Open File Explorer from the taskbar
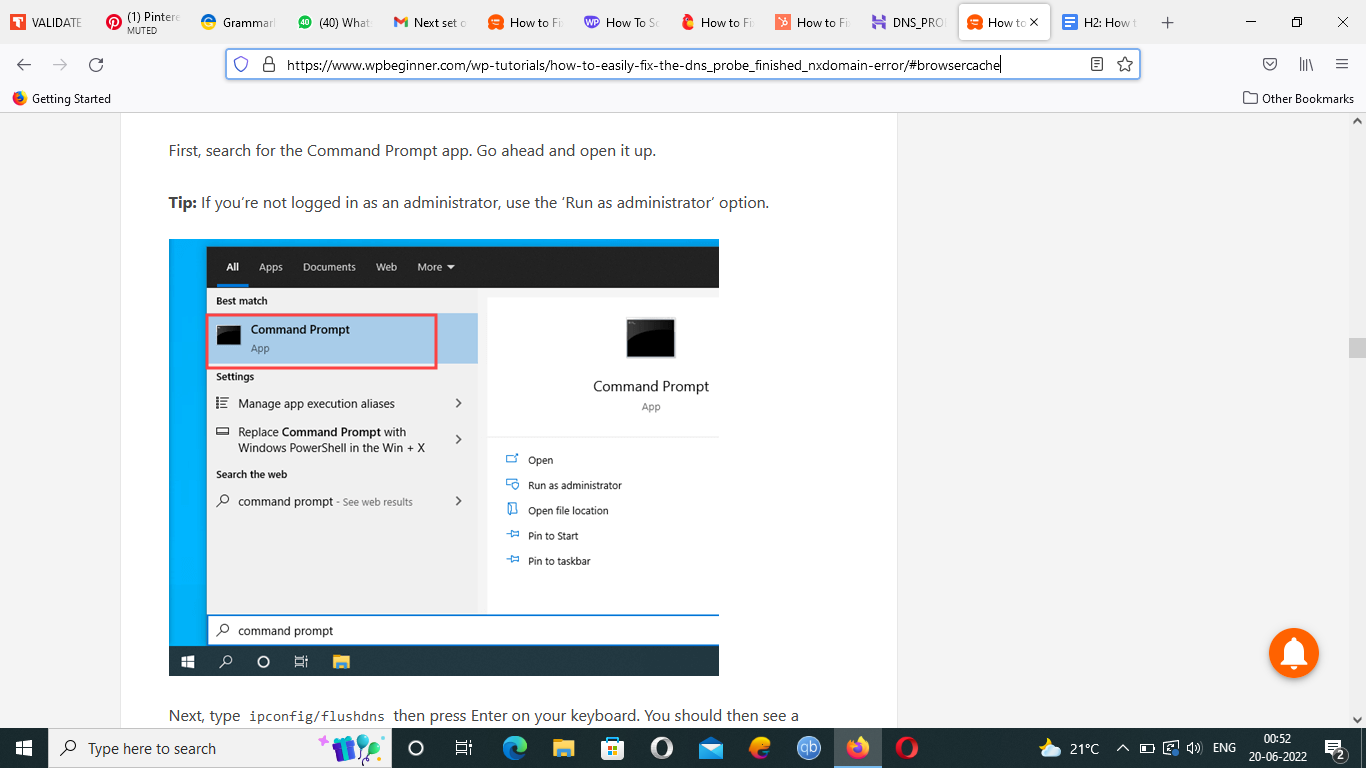The image size is (1366, 768). click(x=563, y=748)
